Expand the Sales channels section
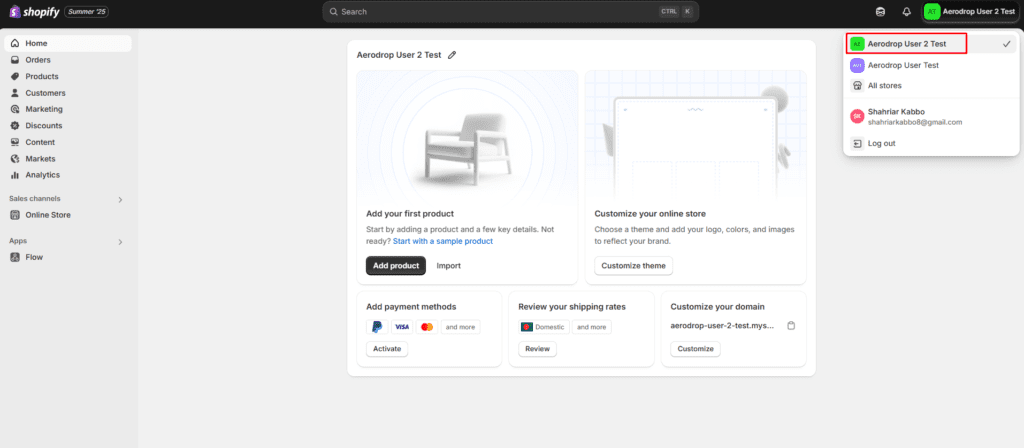Screen dimensions: 1024x448 pyautogui.click(x=120, y=199)
